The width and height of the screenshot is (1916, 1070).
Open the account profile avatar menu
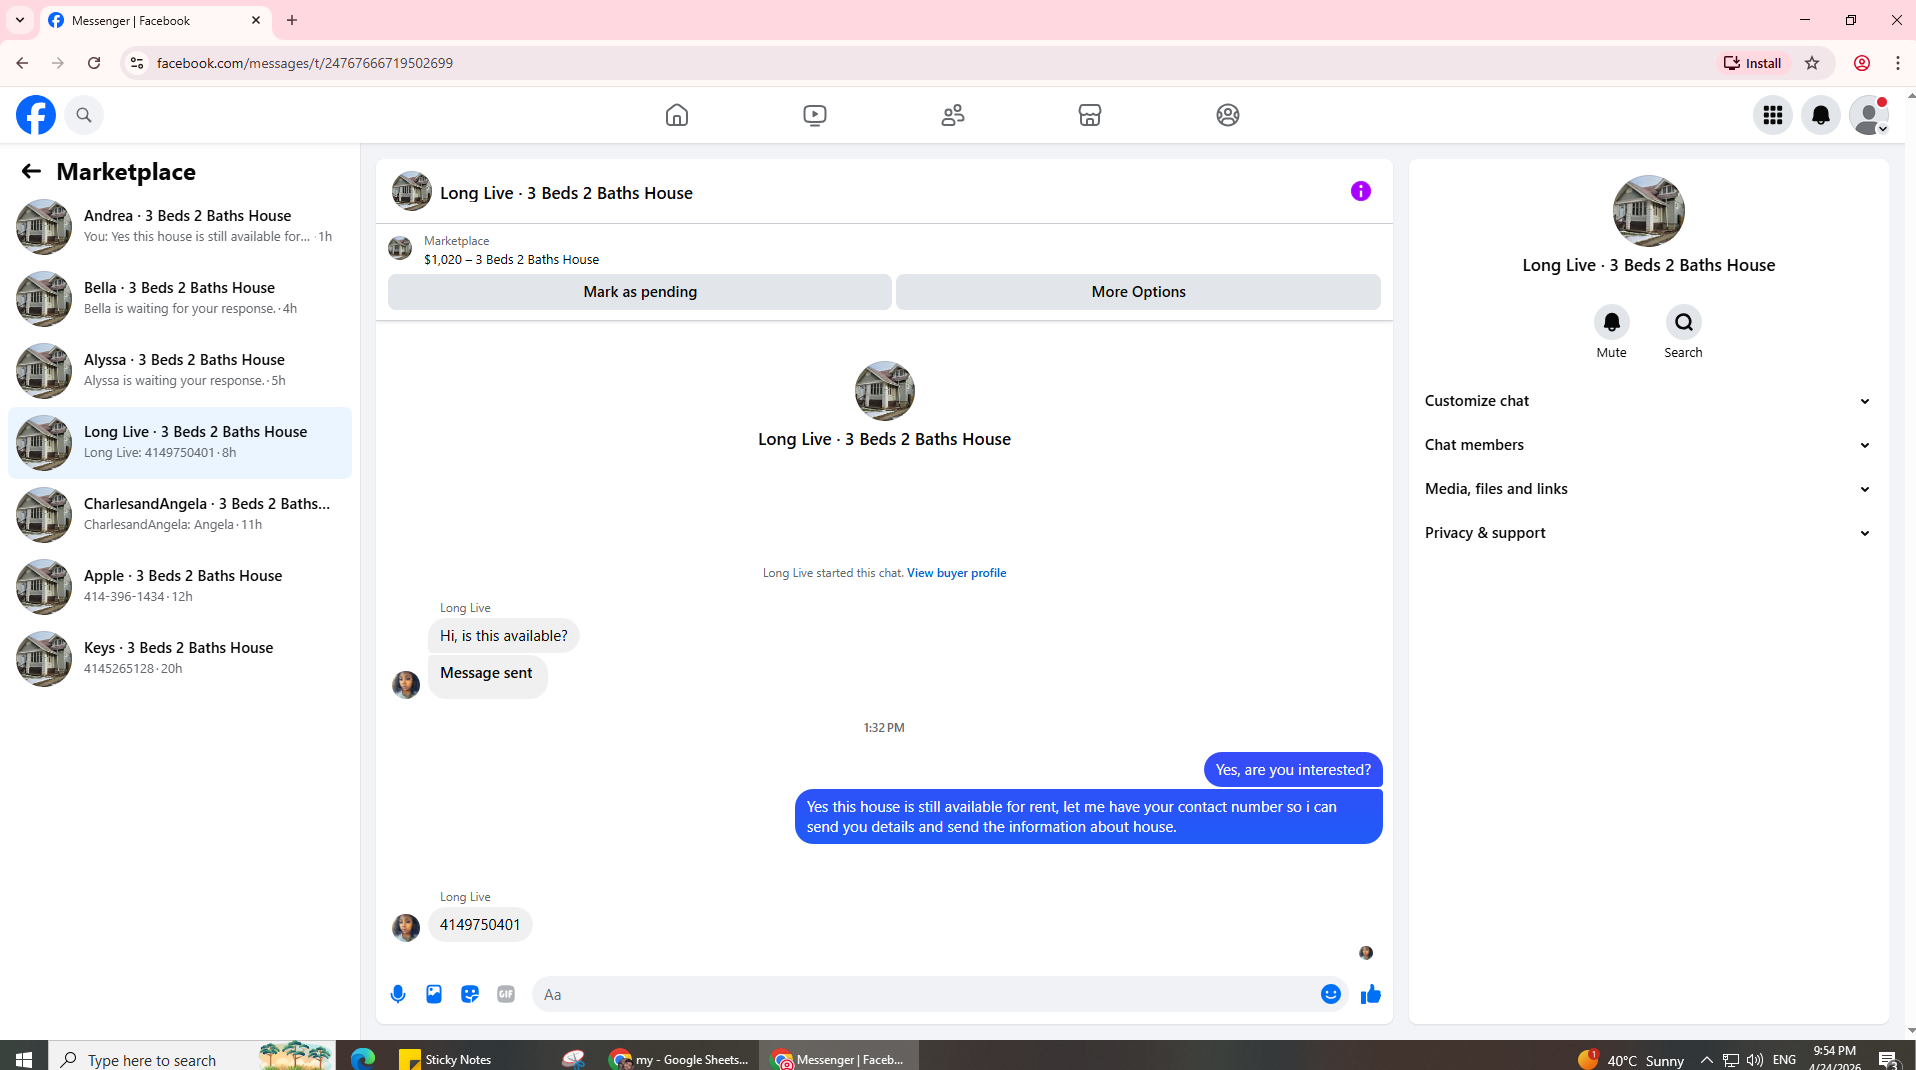point(1869,115)
